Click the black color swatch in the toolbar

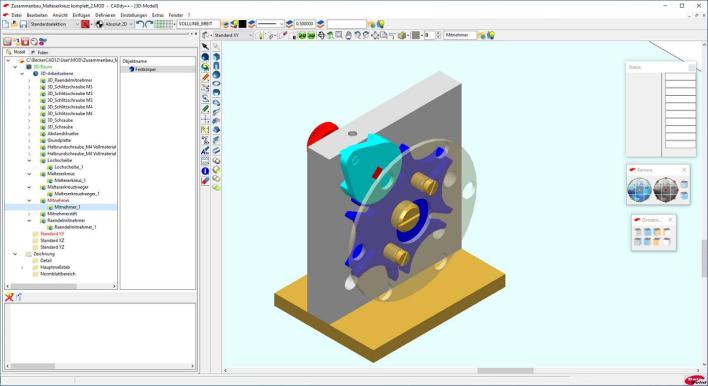[x=242, y=24]
